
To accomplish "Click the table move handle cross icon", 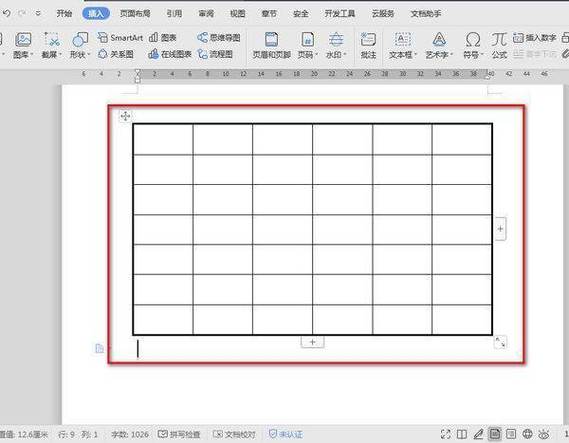I will 125,116.
